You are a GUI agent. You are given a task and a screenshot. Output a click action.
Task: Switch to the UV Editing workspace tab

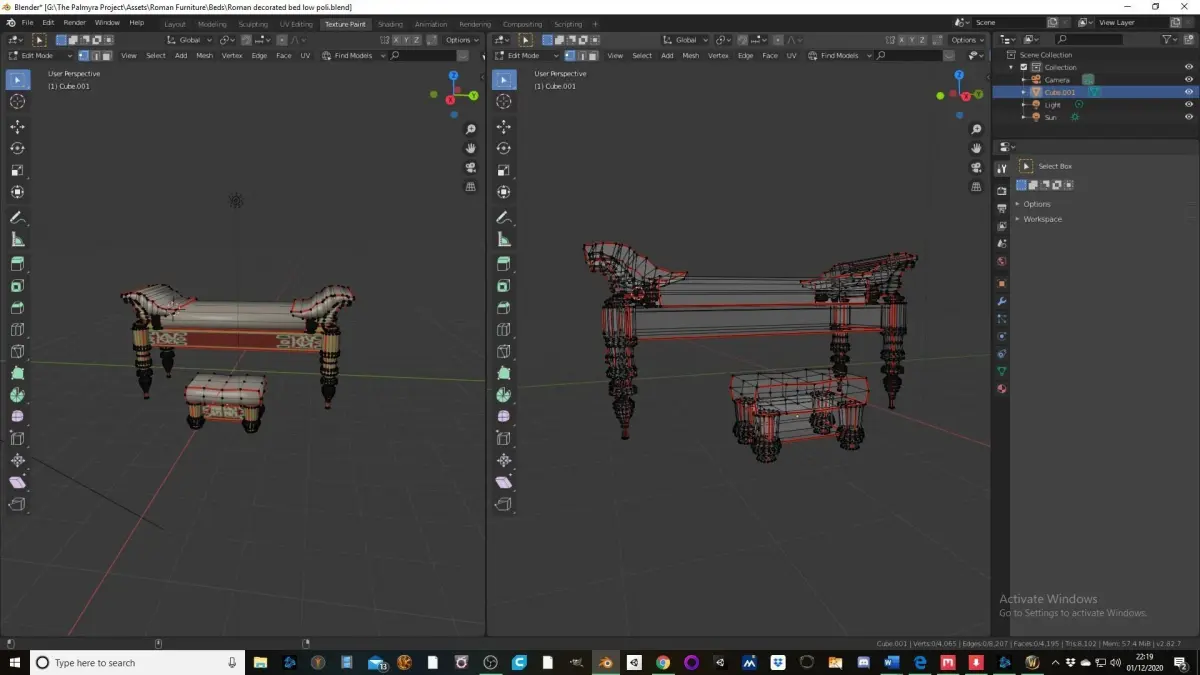click(x=296, y=24)
